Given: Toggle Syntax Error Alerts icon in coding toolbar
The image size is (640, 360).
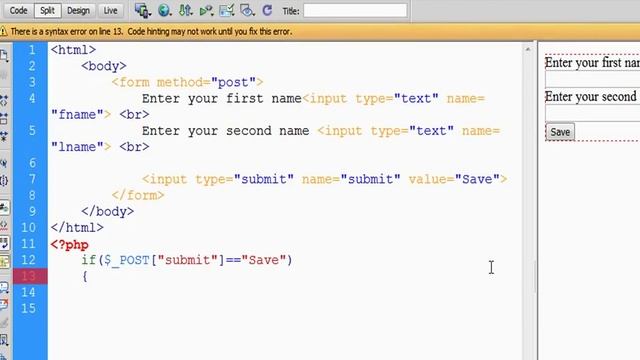Looking at the screenshot, I should coord(4,261).
